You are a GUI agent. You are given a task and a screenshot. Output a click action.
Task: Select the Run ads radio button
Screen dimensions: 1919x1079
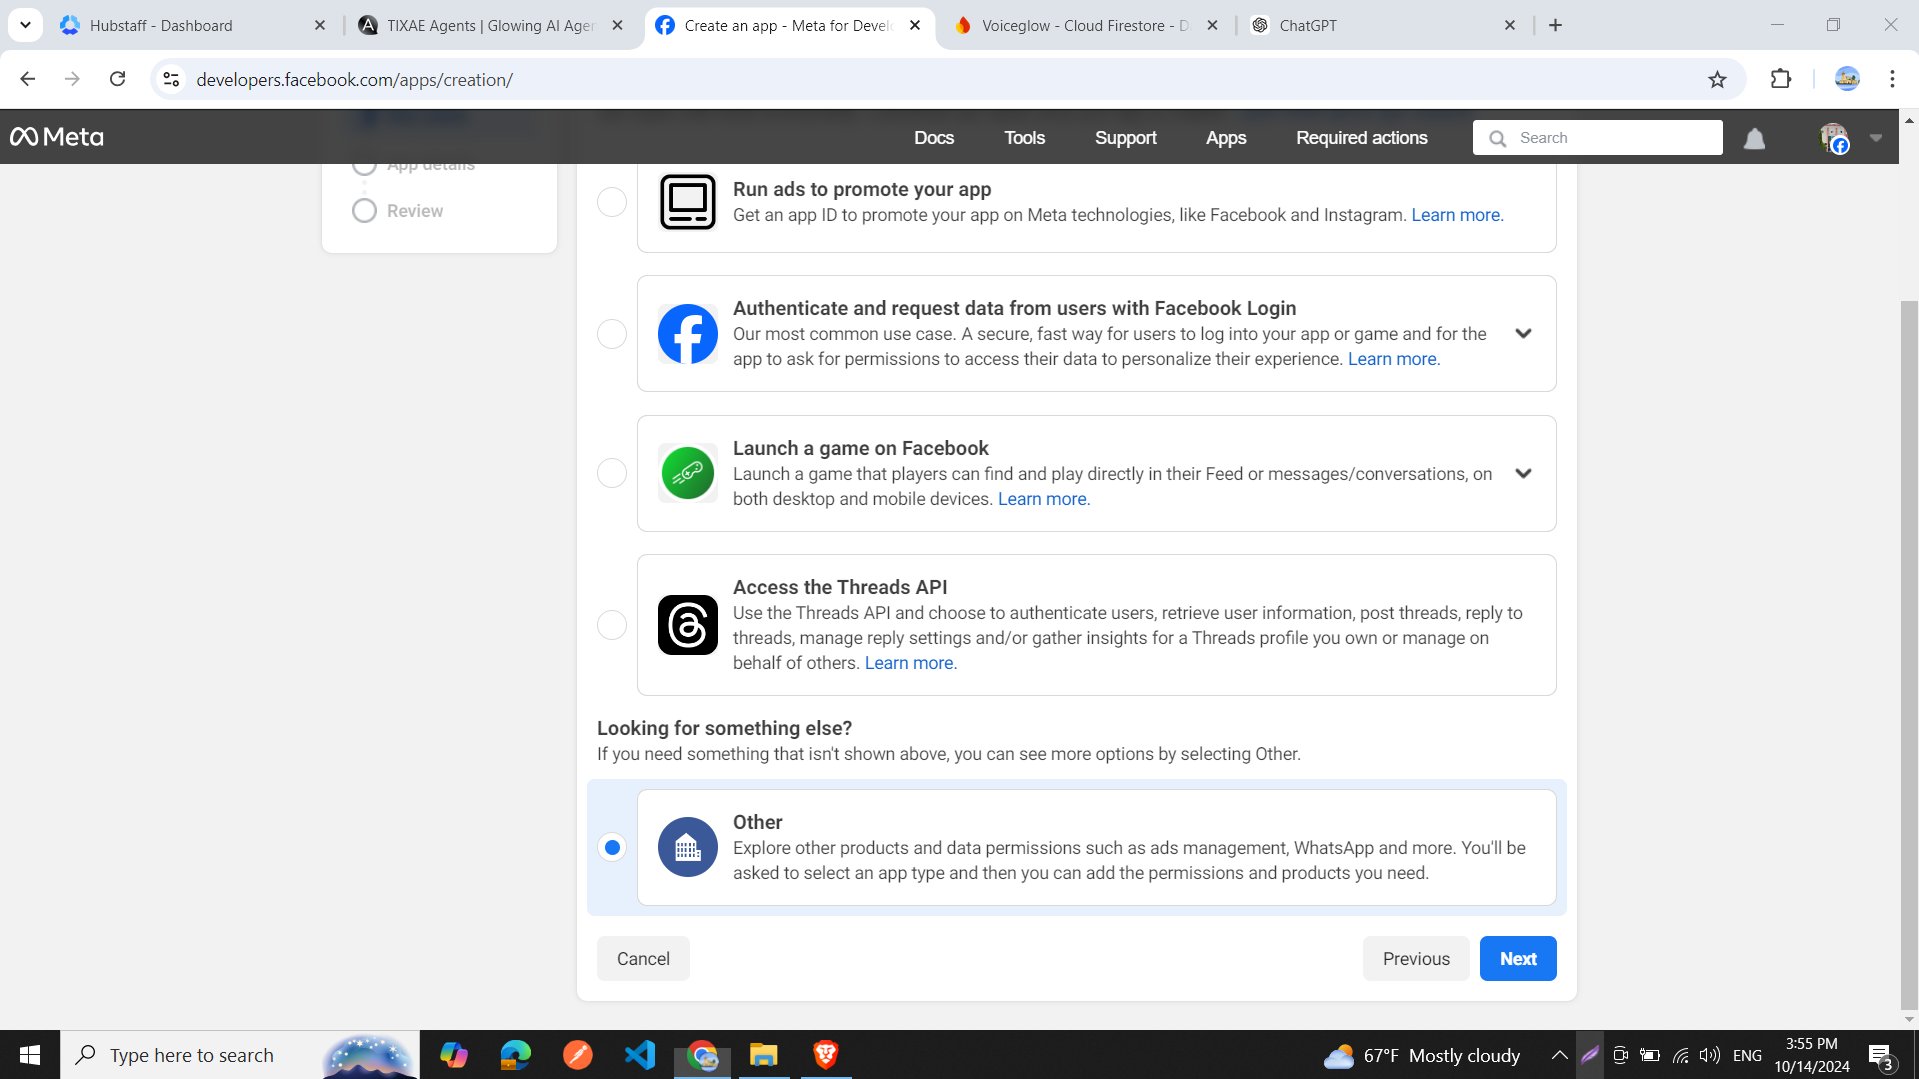point(611,201)
